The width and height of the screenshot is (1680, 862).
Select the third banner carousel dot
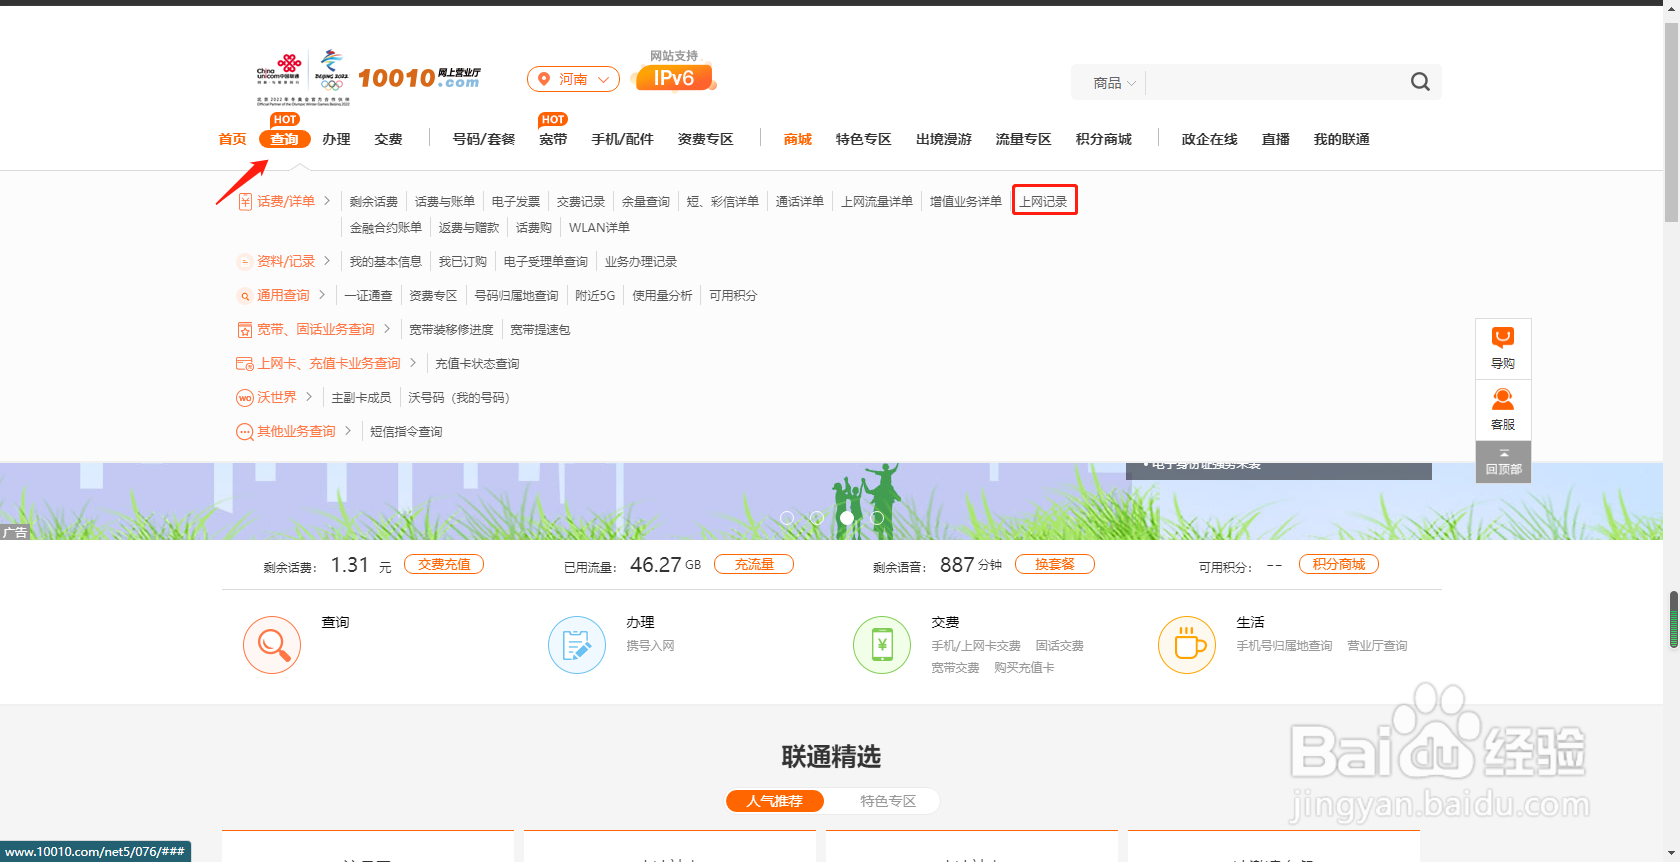847,518
